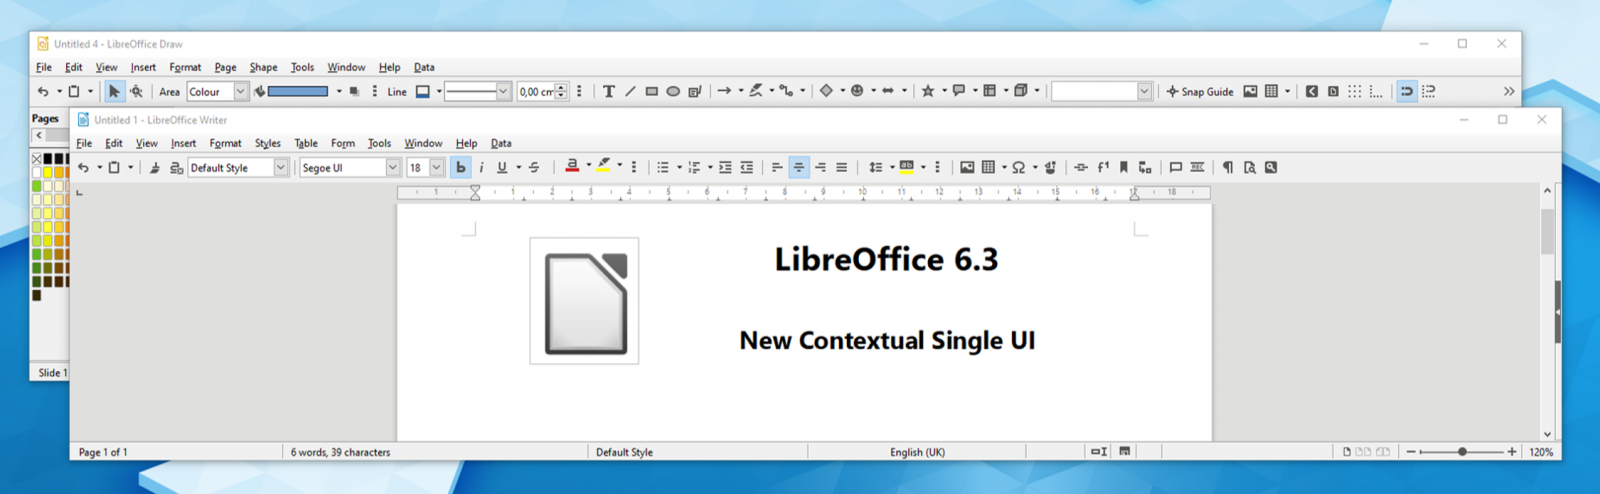Viewport: 1600px width, 494px height.
Task: Click Snap Guide button in Draw toolbar
Action: [1200, 91]
